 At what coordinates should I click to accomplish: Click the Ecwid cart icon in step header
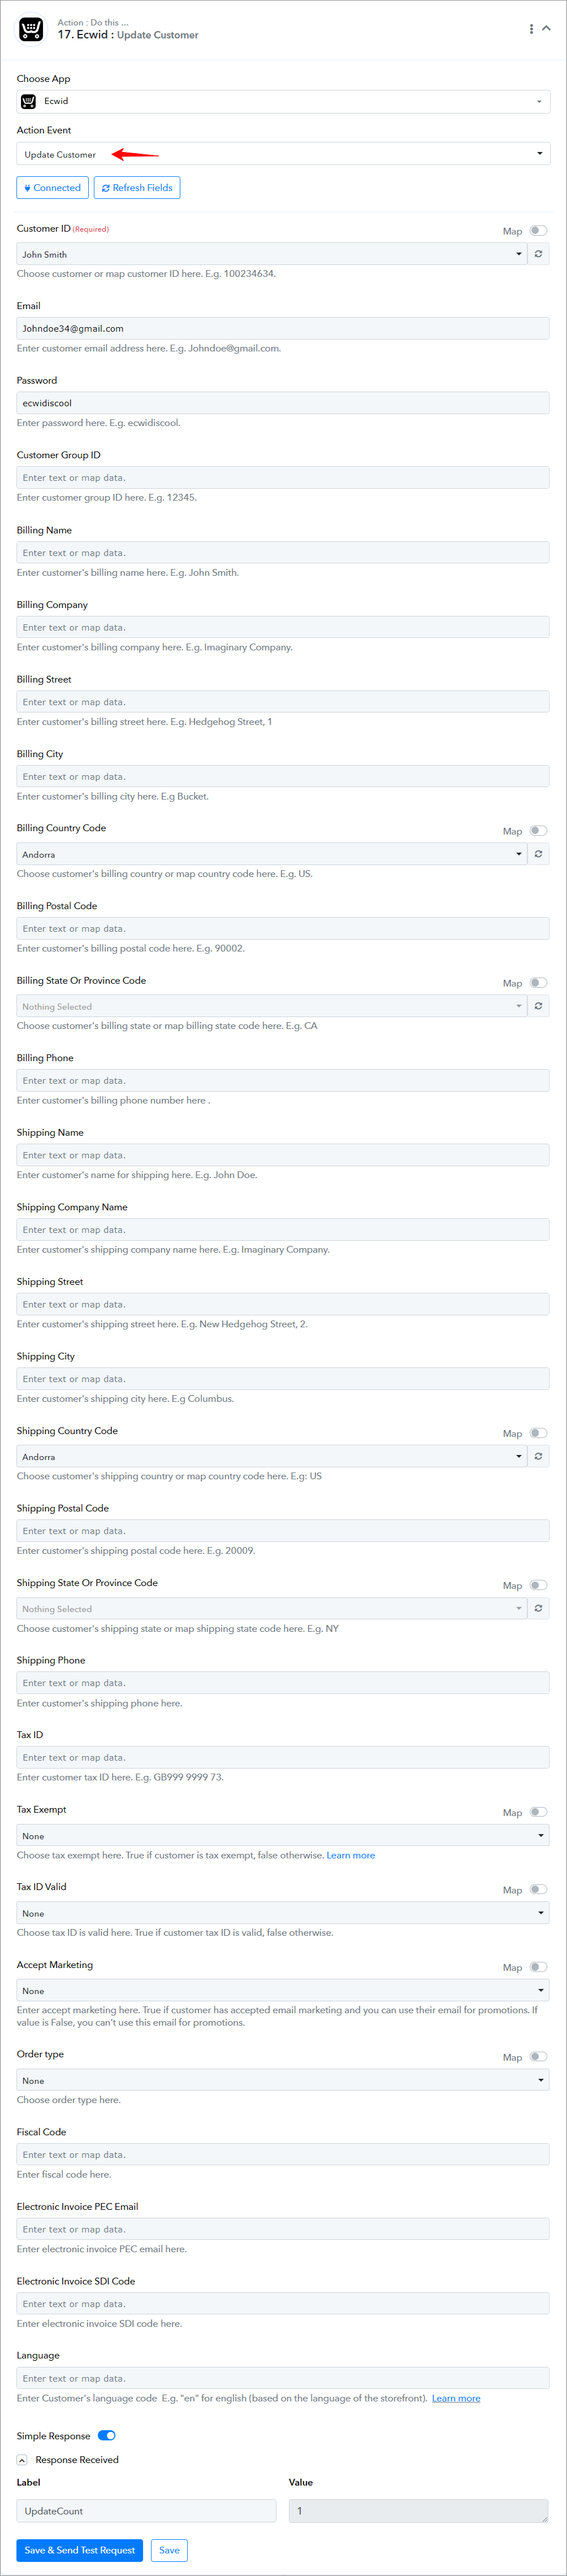click(x=31, y=29)
